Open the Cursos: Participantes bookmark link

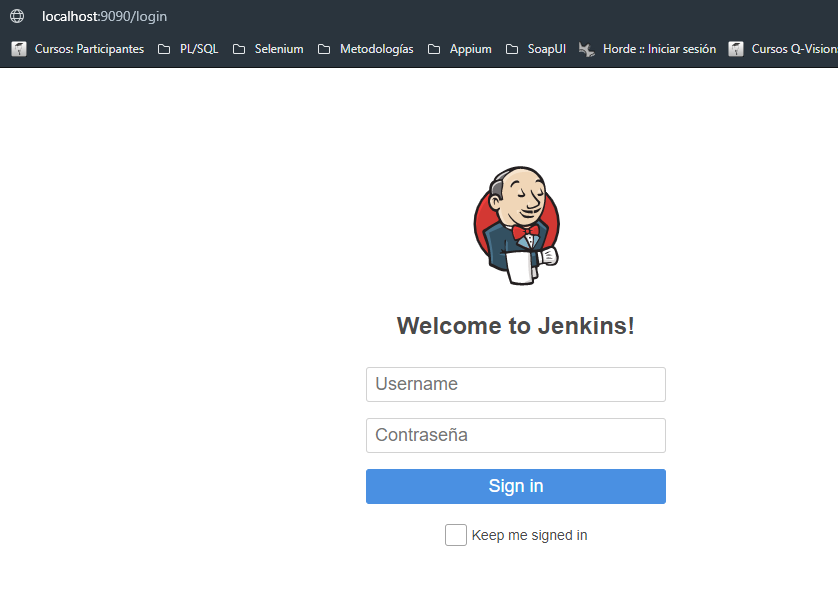pos(89,49)
